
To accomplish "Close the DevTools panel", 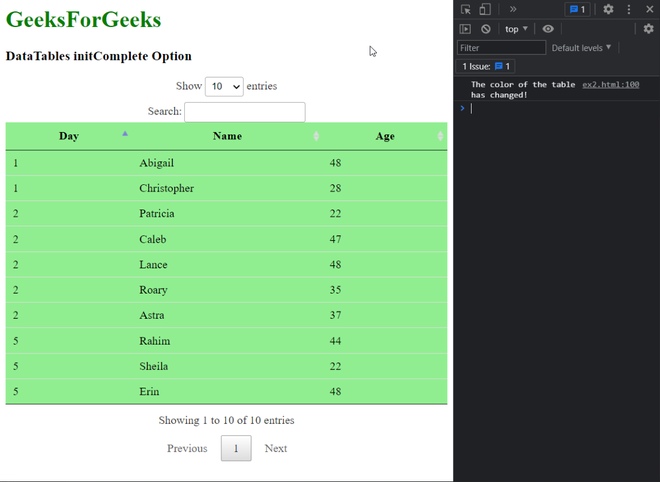I will pyautogui.click(x=649, y=9).
